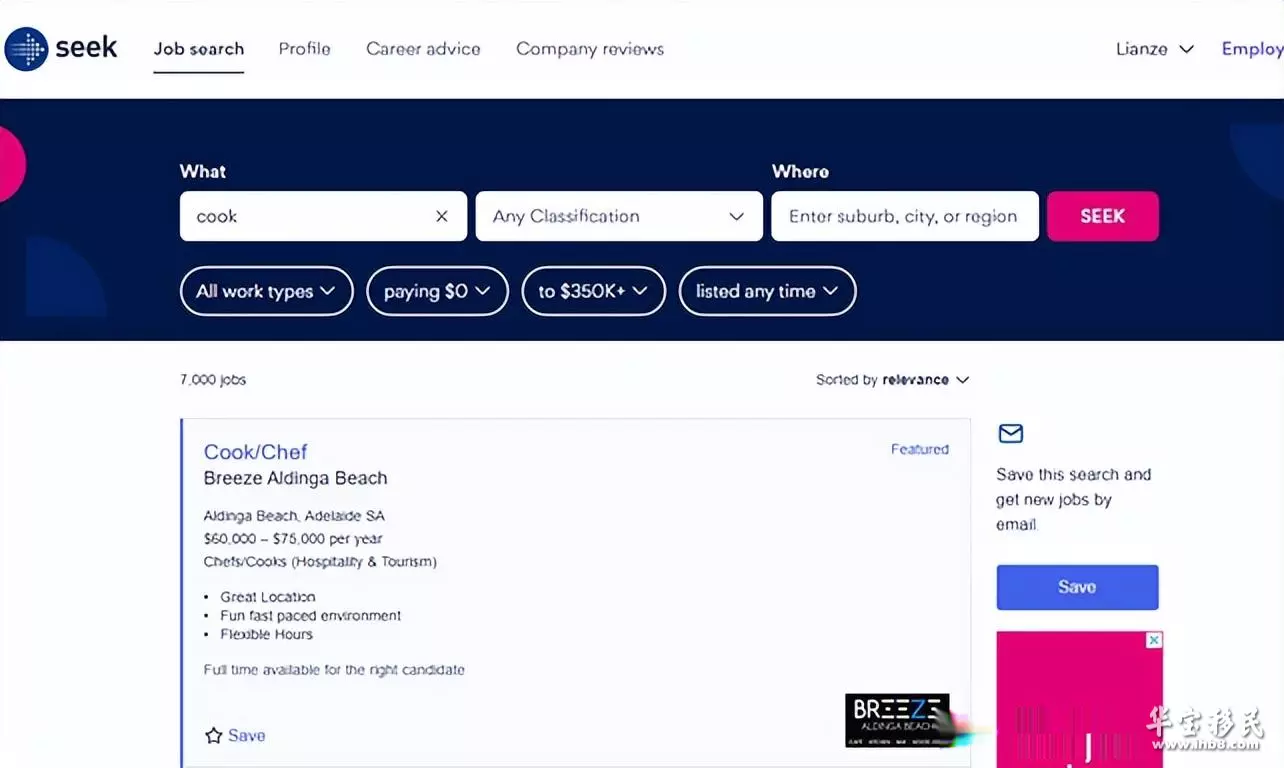Click the Where location input field
Image resolution: width=1284 pixels, height=768 pixels.
[905, 216]
